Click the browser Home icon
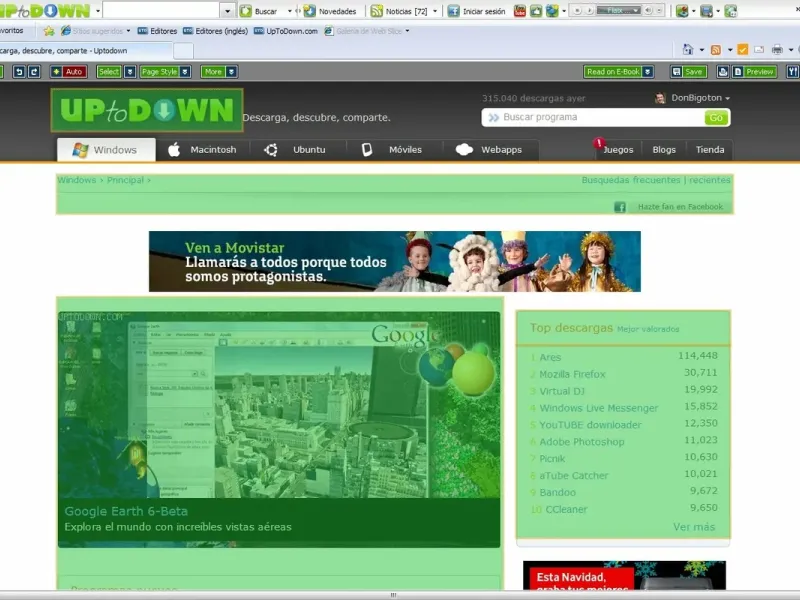This screenshot has height=600, width=800. 688,49
